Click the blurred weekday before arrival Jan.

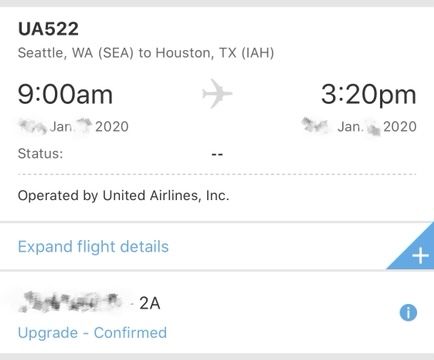tap(315, 125)
